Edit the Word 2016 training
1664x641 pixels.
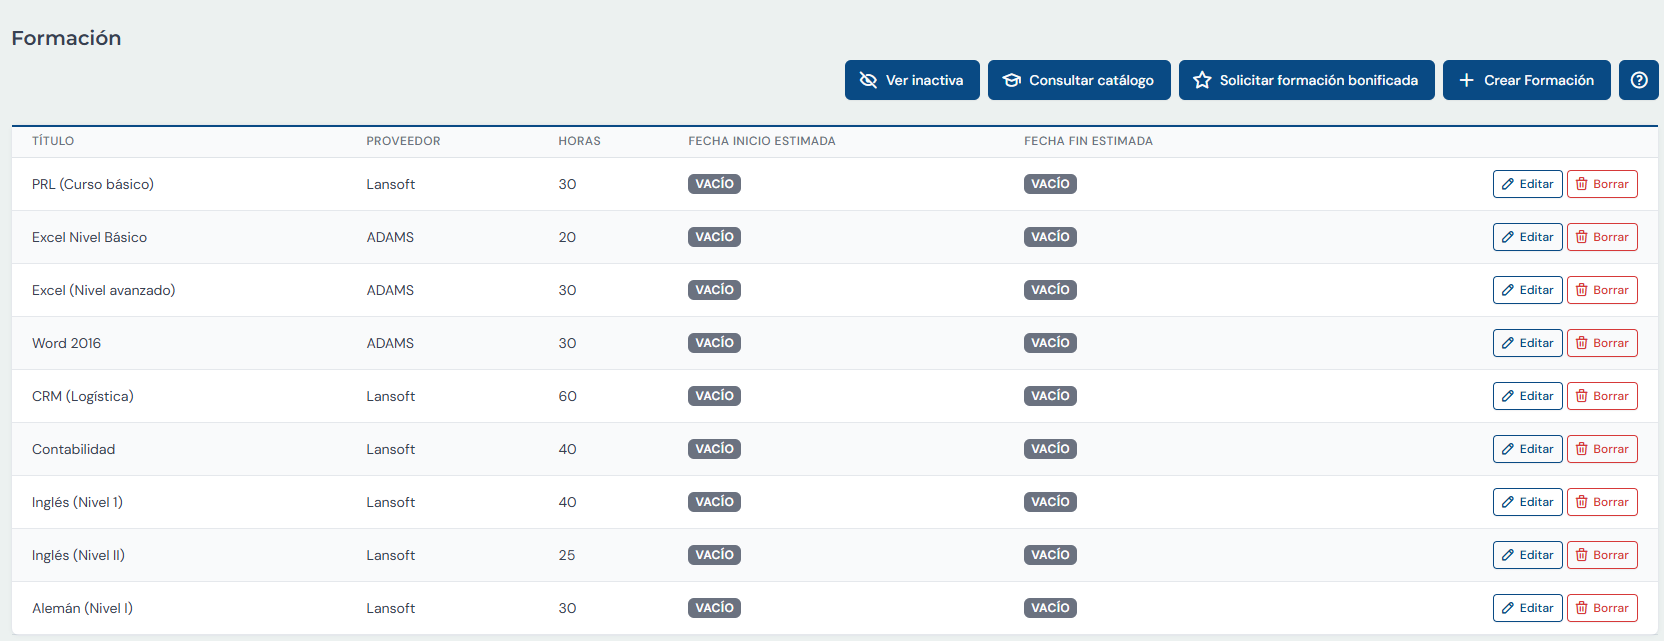point(1527,343)
